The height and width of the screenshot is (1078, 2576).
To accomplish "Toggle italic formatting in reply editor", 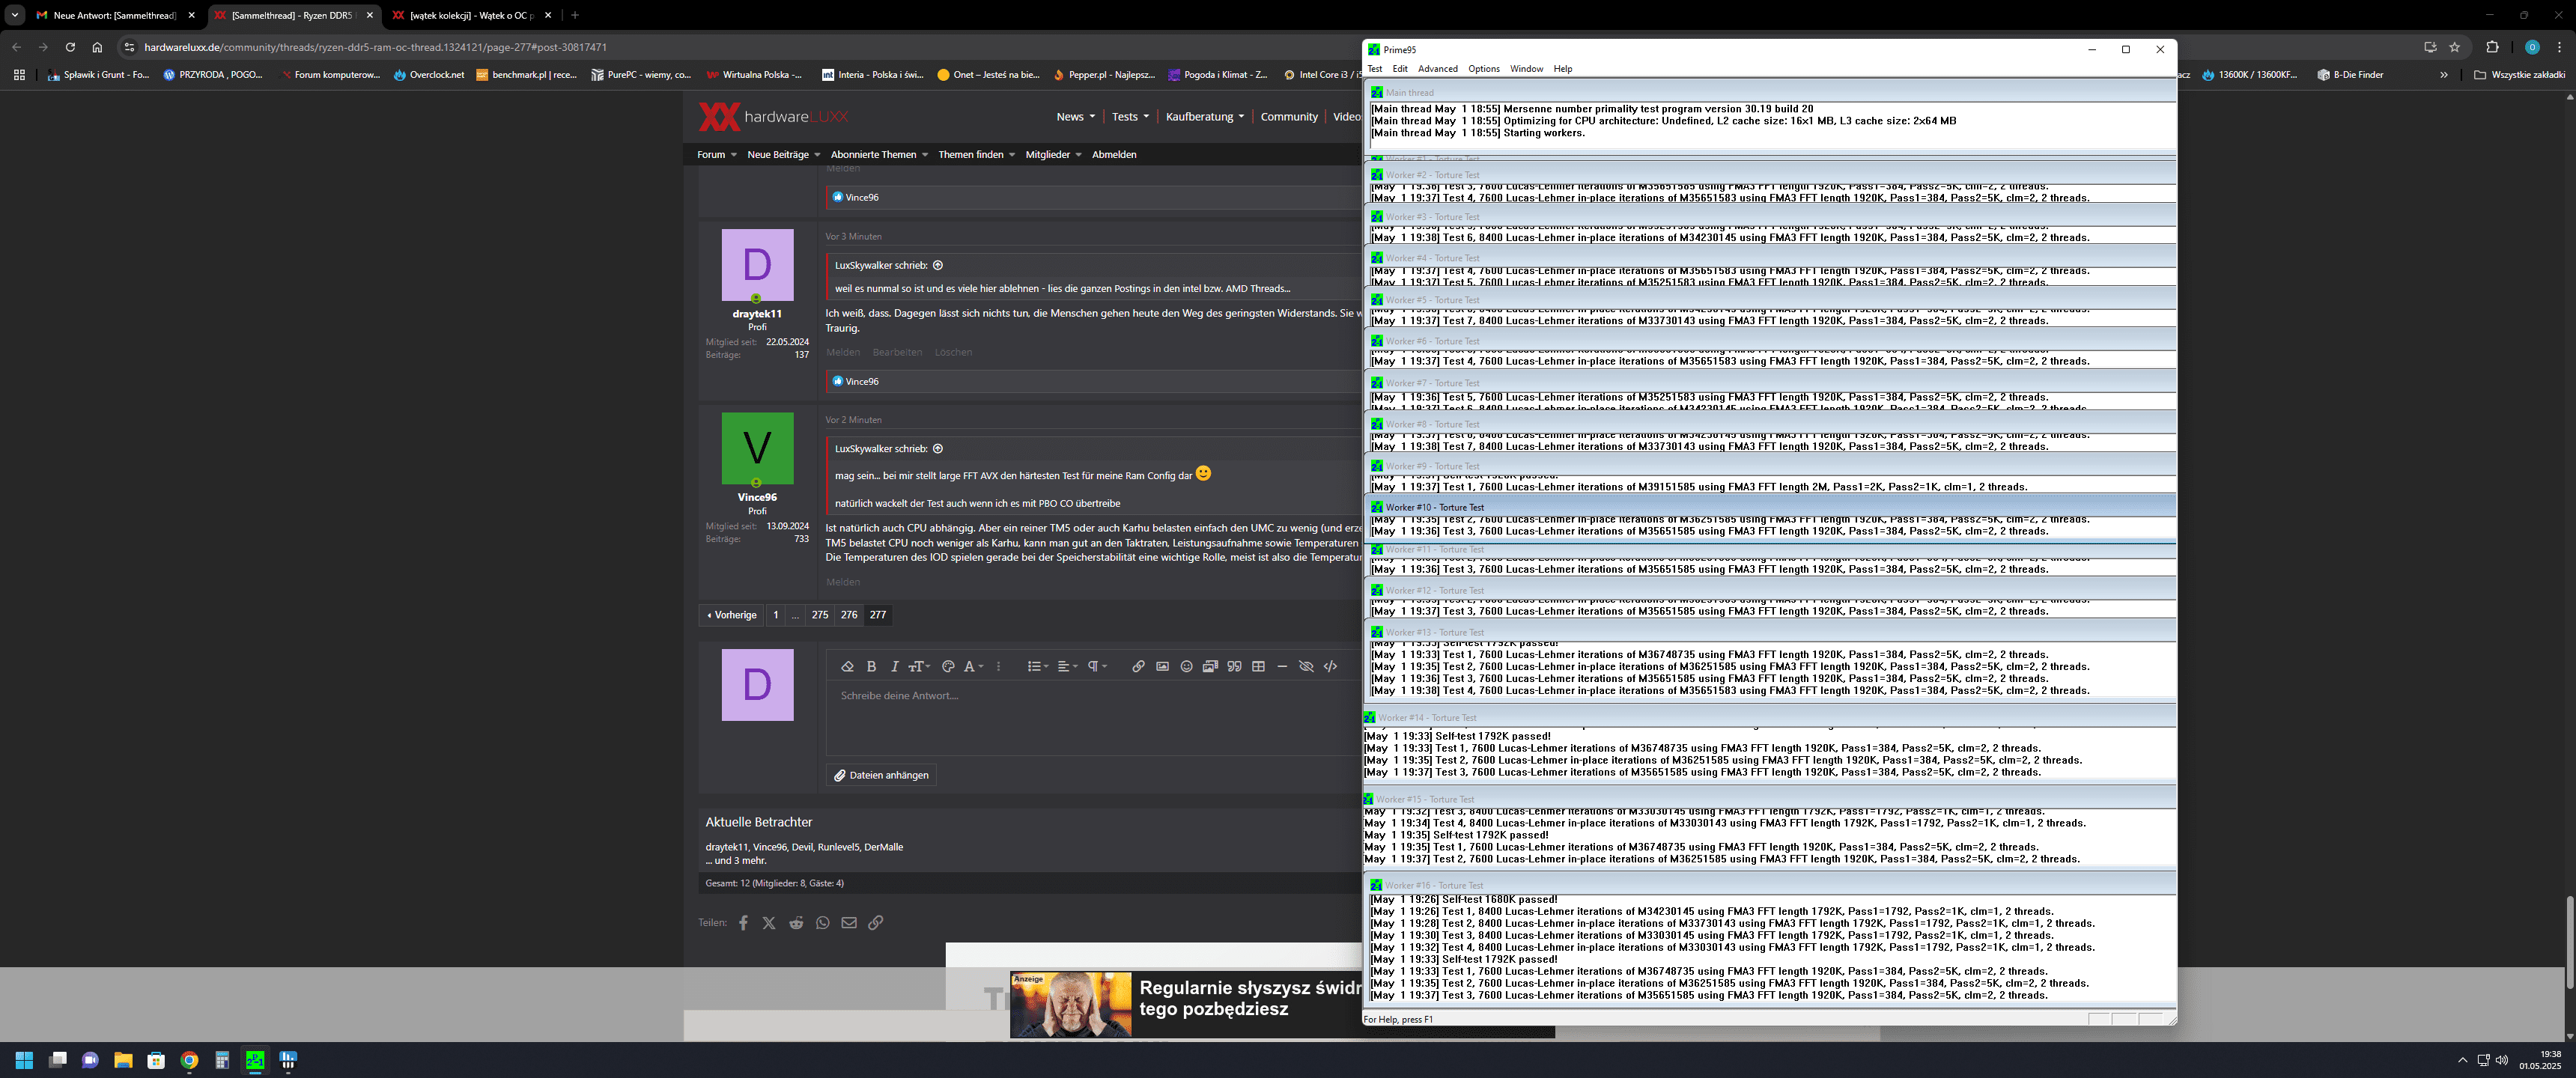I will (x=895, y=667).
